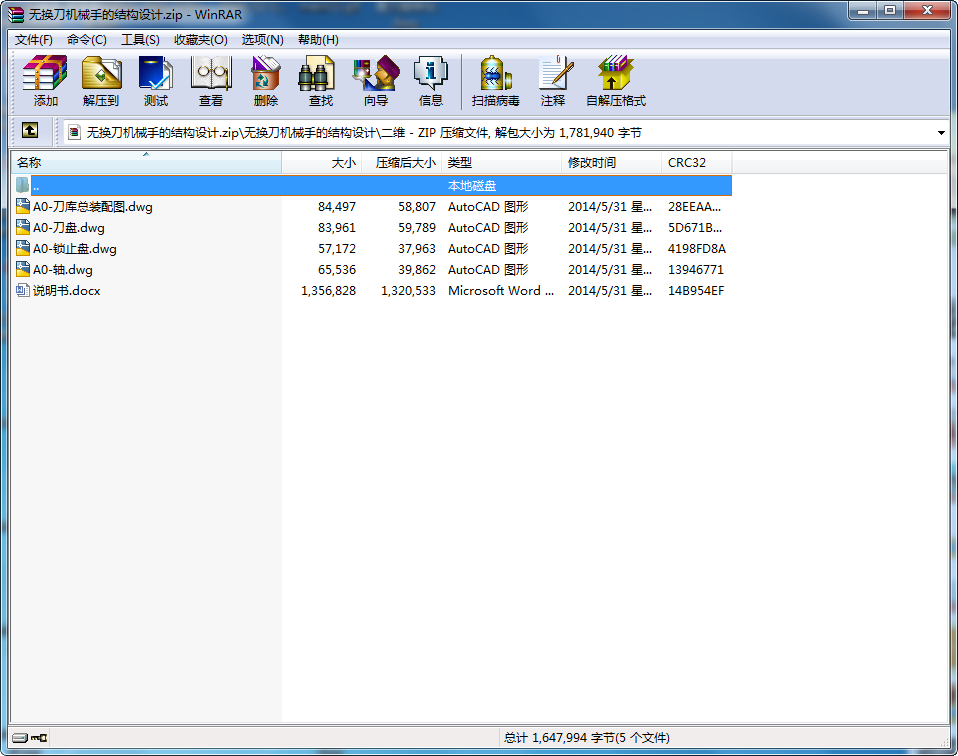Go up one folder level button
The width and height of the screenshot is (958, 756).
[x=31, y=131]
